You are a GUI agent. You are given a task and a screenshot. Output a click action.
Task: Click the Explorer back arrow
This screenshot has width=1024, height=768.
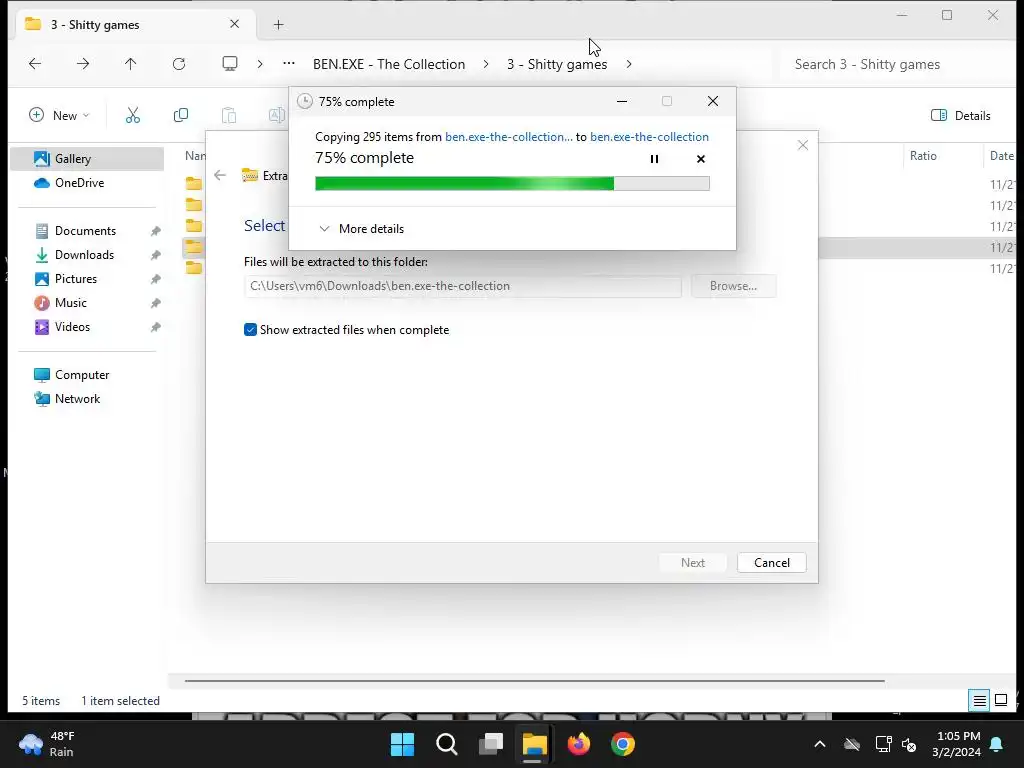pyautogui.click(x=35, y=63)
